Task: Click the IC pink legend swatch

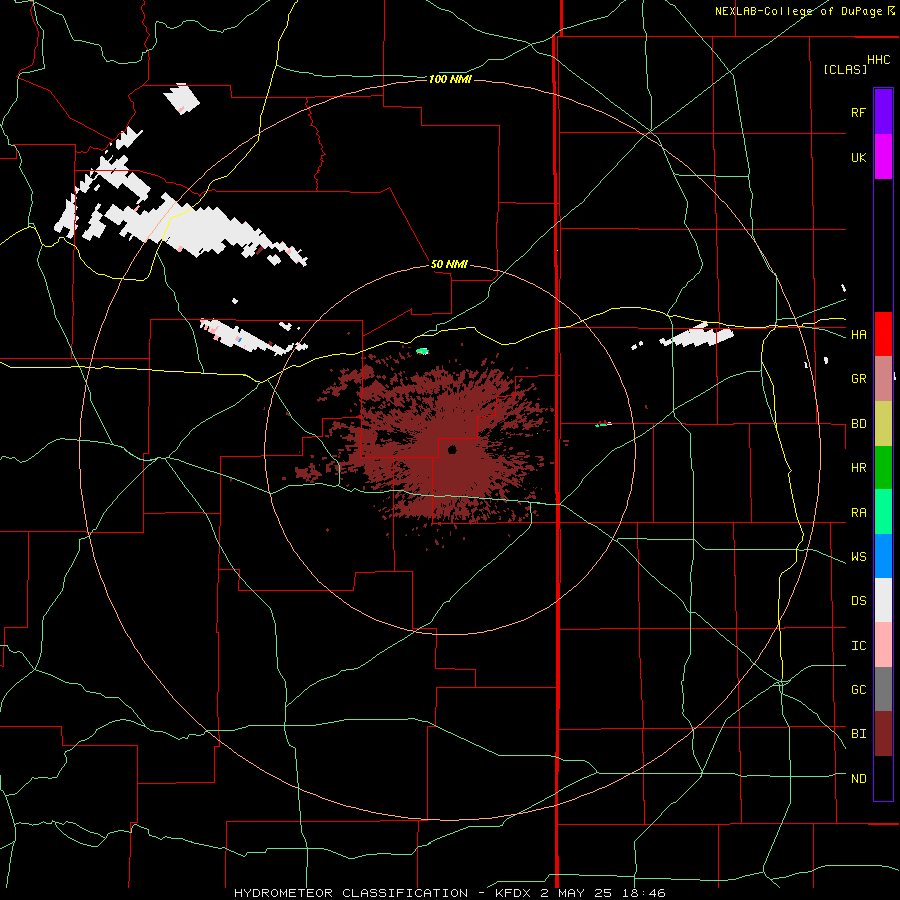Action: (x=883, y=645)
